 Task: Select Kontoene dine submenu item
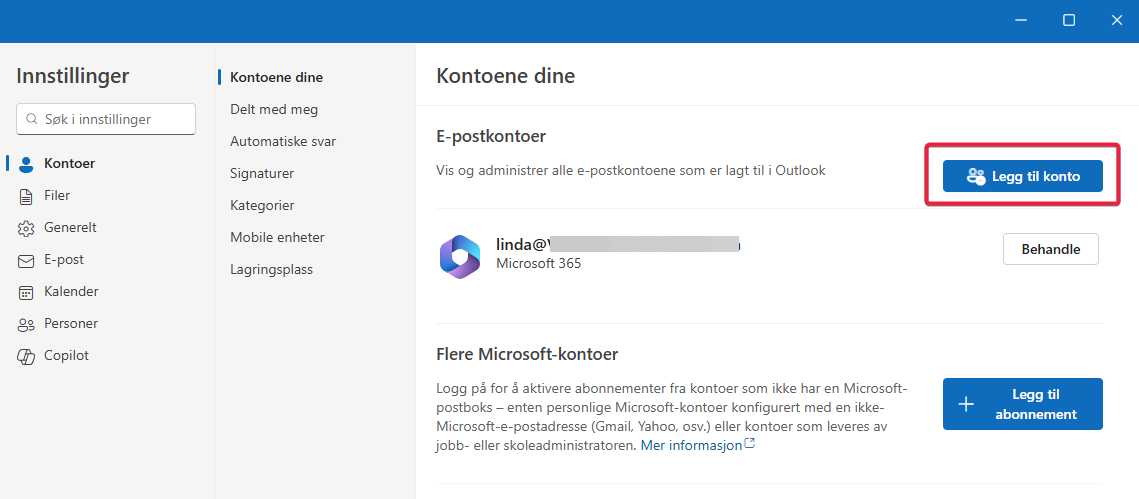coord(276,77)
